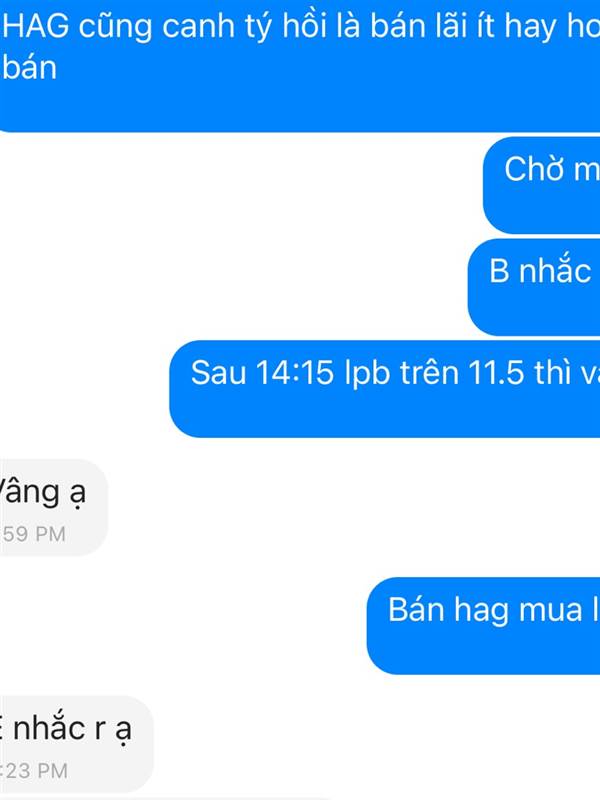Tap the 'E nhắc r ạ' message
This screenshot has height=800, width=600.
click(x=77, y=744)
